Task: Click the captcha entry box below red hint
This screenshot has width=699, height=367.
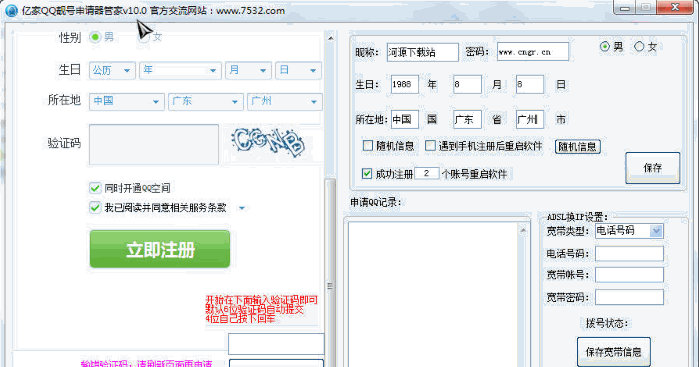Action: click(x=276, y=344)
